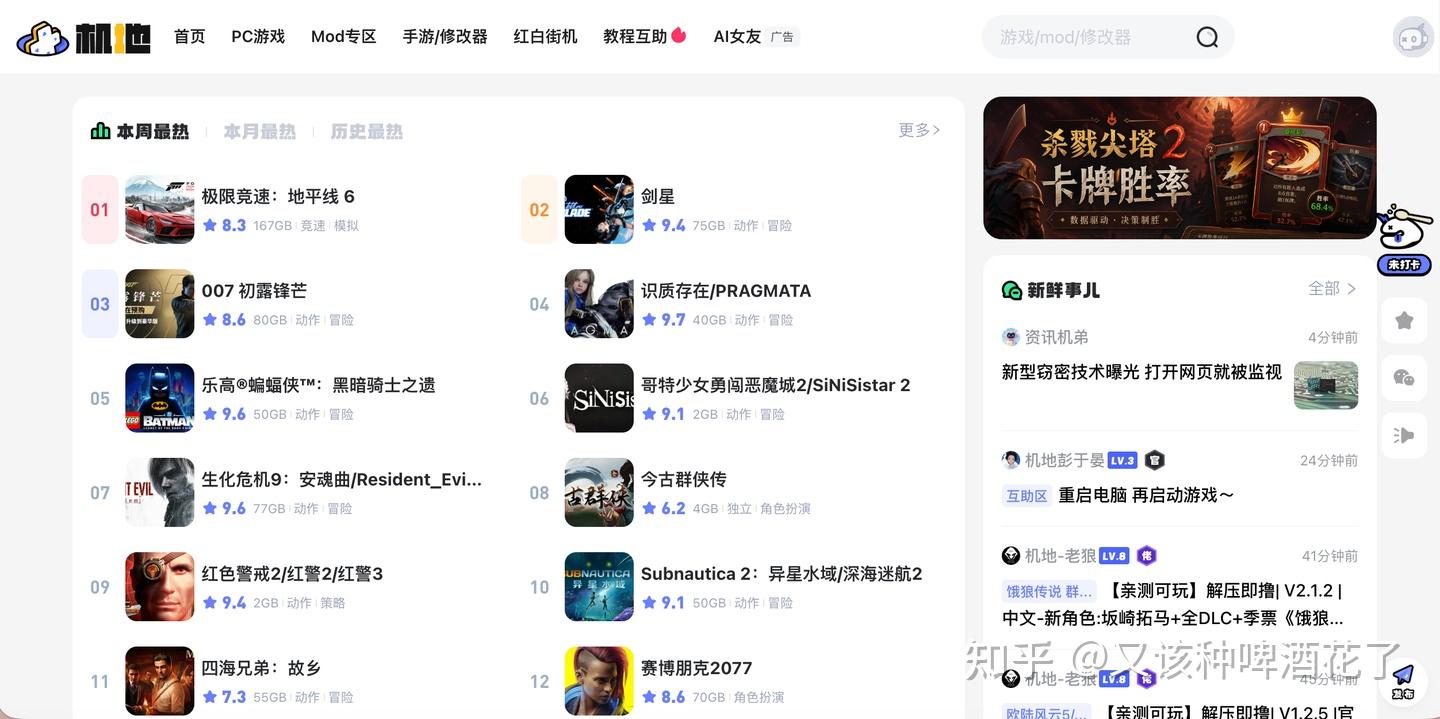Click the 新鲜事儿 section heading icon
The image size is (1440, 719).
coord(1011,290)
